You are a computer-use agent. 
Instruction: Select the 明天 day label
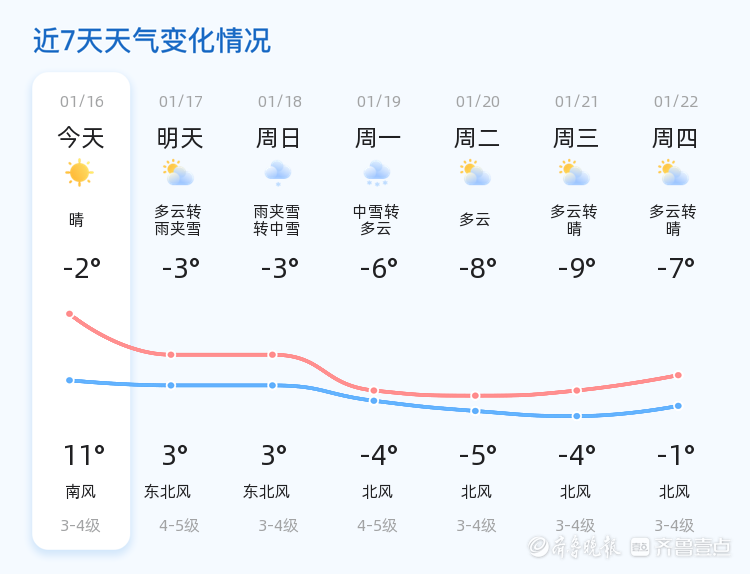point(180,138)
